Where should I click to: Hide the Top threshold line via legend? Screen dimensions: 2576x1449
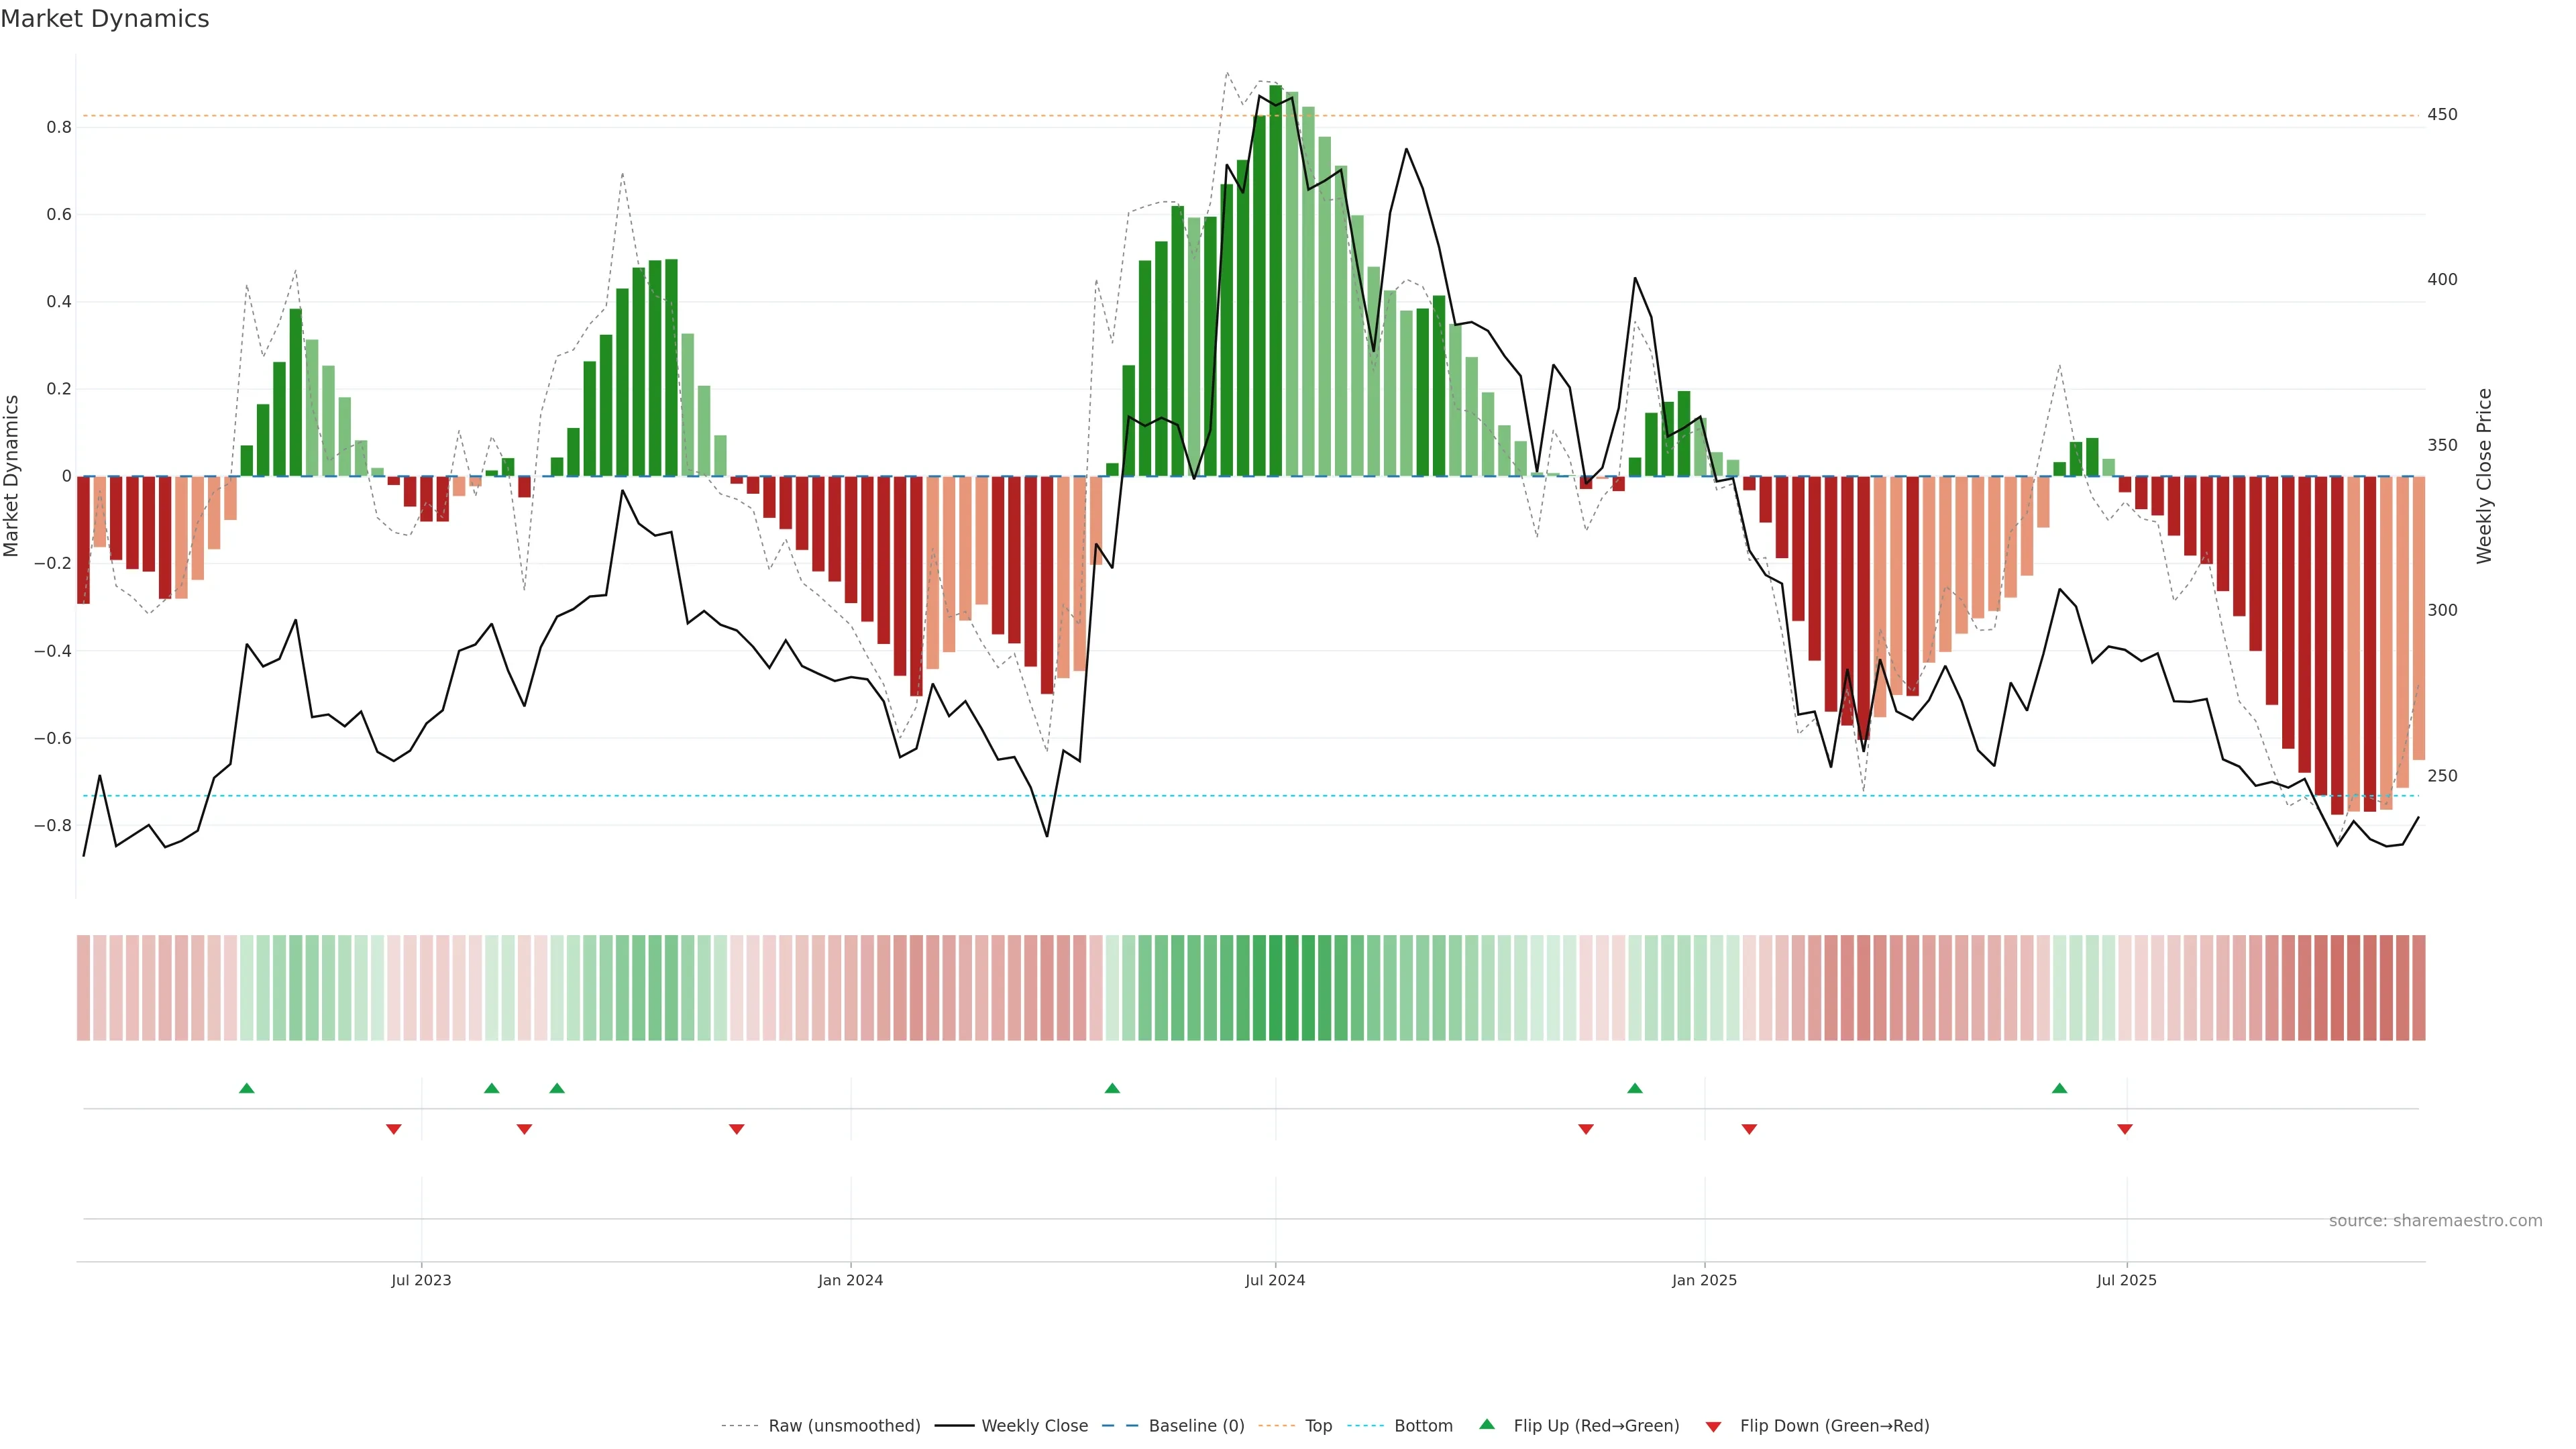pyautogui.click(x=1318, y=1426)
